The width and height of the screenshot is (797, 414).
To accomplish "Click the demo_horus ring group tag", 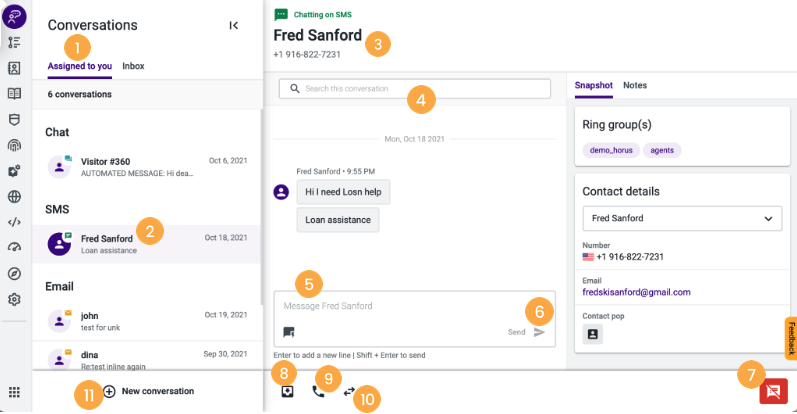I will [611, 151].
